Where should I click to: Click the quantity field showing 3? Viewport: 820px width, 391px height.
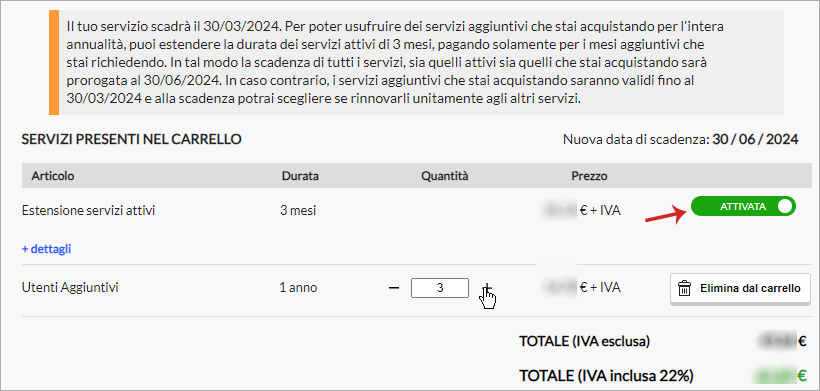point(440,288)
